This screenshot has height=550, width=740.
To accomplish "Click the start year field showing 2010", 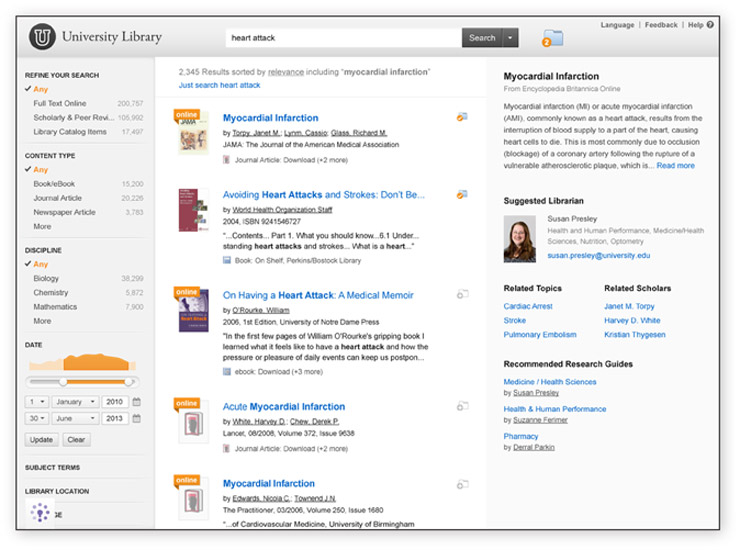I will 115,402.
